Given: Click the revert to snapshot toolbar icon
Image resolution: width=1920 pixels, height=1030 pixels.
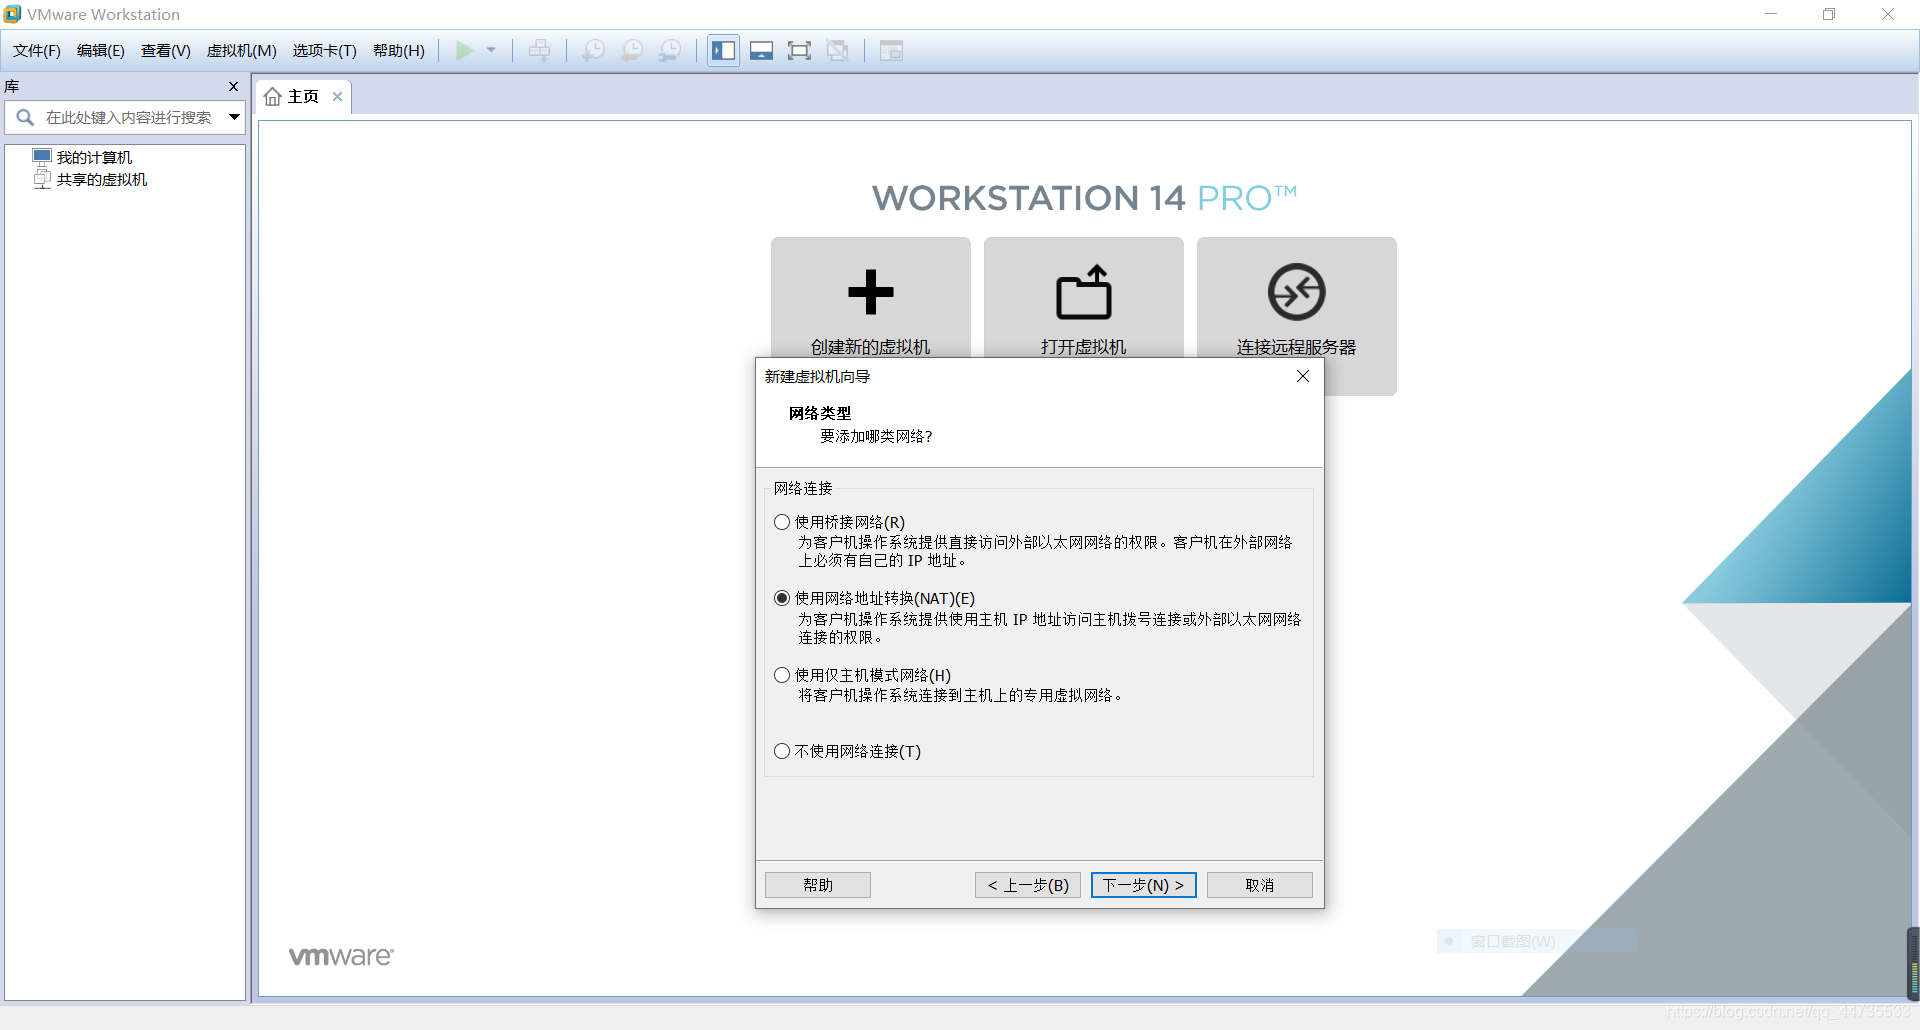Looking at the screenshot, I should coord(632,50).
